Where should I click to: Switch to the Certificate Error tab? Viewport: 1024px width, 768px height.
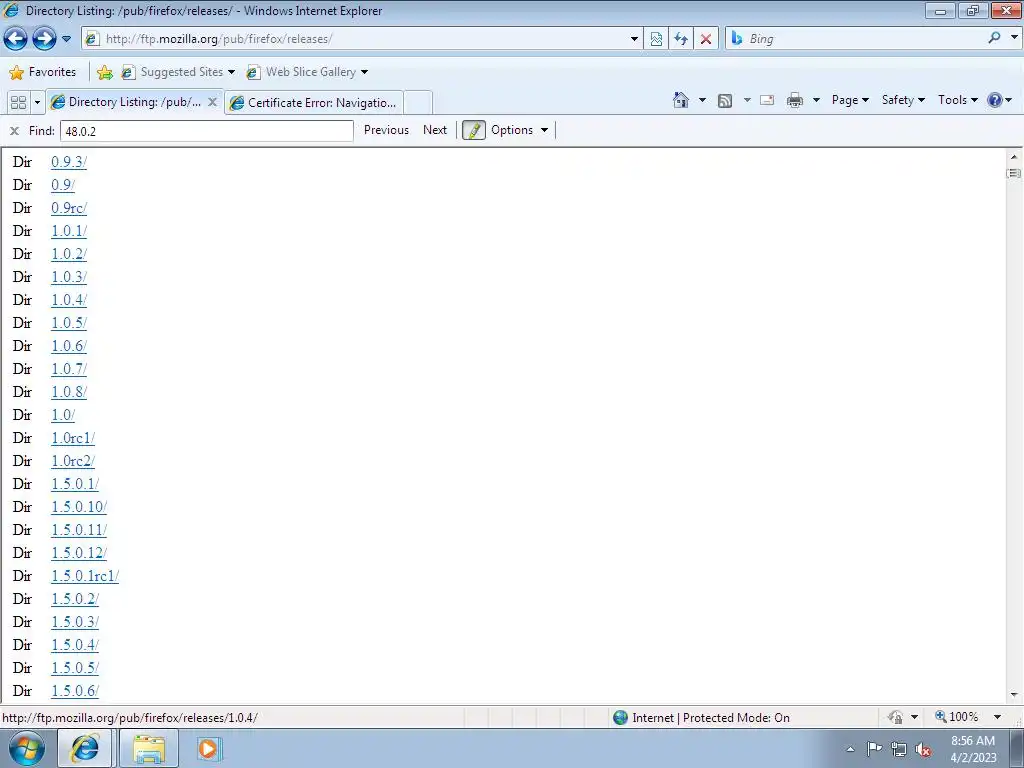314,103
